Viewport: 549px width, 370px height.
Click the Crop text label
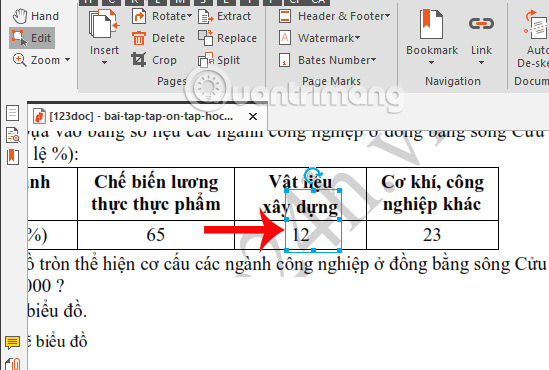[x=164, y=60]
